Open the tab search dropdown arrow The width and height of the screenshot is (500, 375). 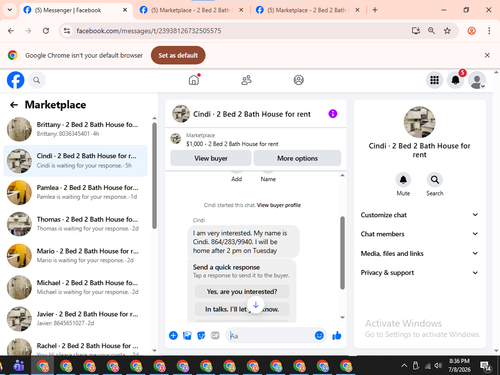[10, 10]
